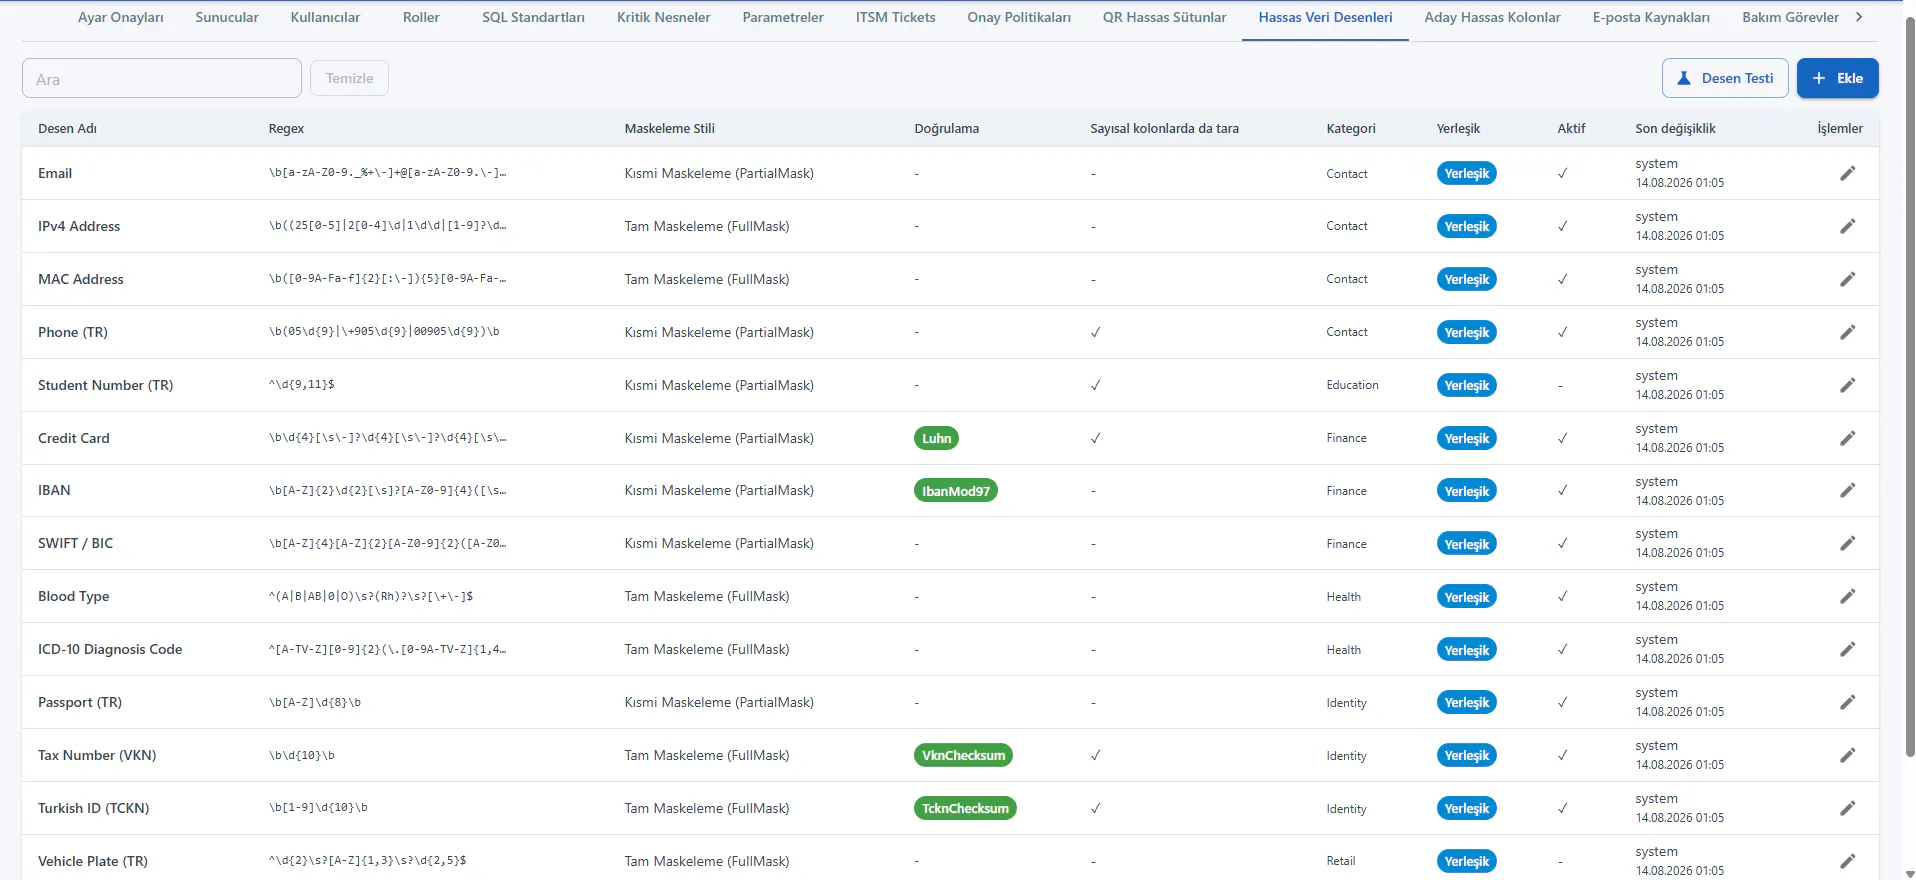Viewport: 1916px width, 880px height.
Task: Click the Kategori column header
Action: click(x=1351, y=128)
